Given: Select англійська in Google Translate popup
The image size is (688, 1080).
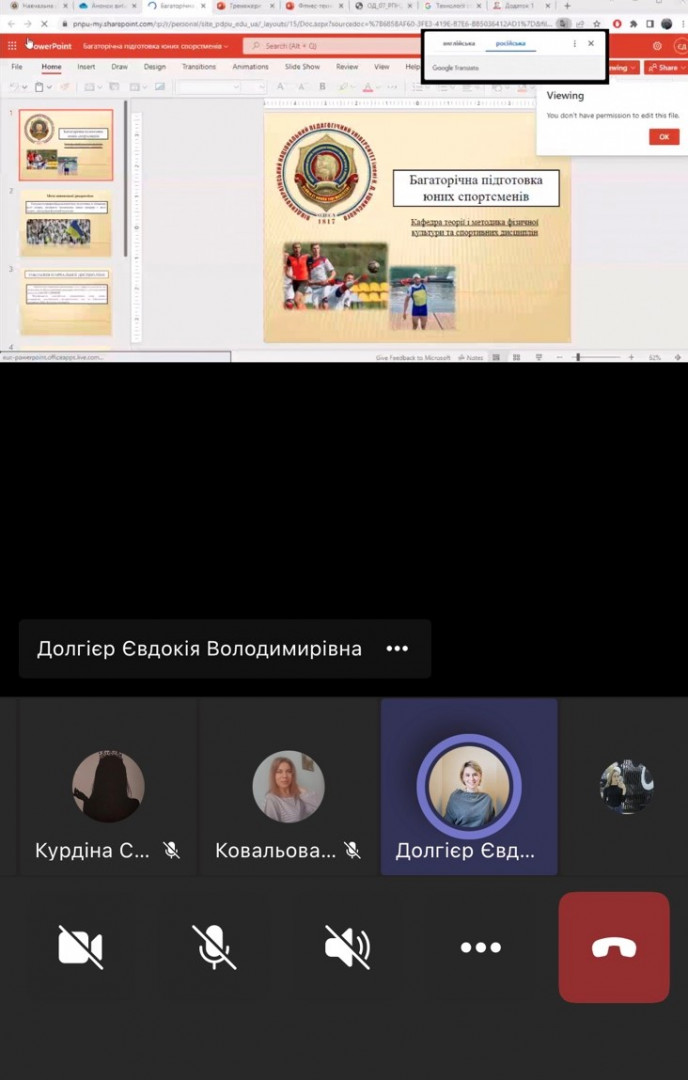Looking at the screenshot, I should tap(459, 43).
